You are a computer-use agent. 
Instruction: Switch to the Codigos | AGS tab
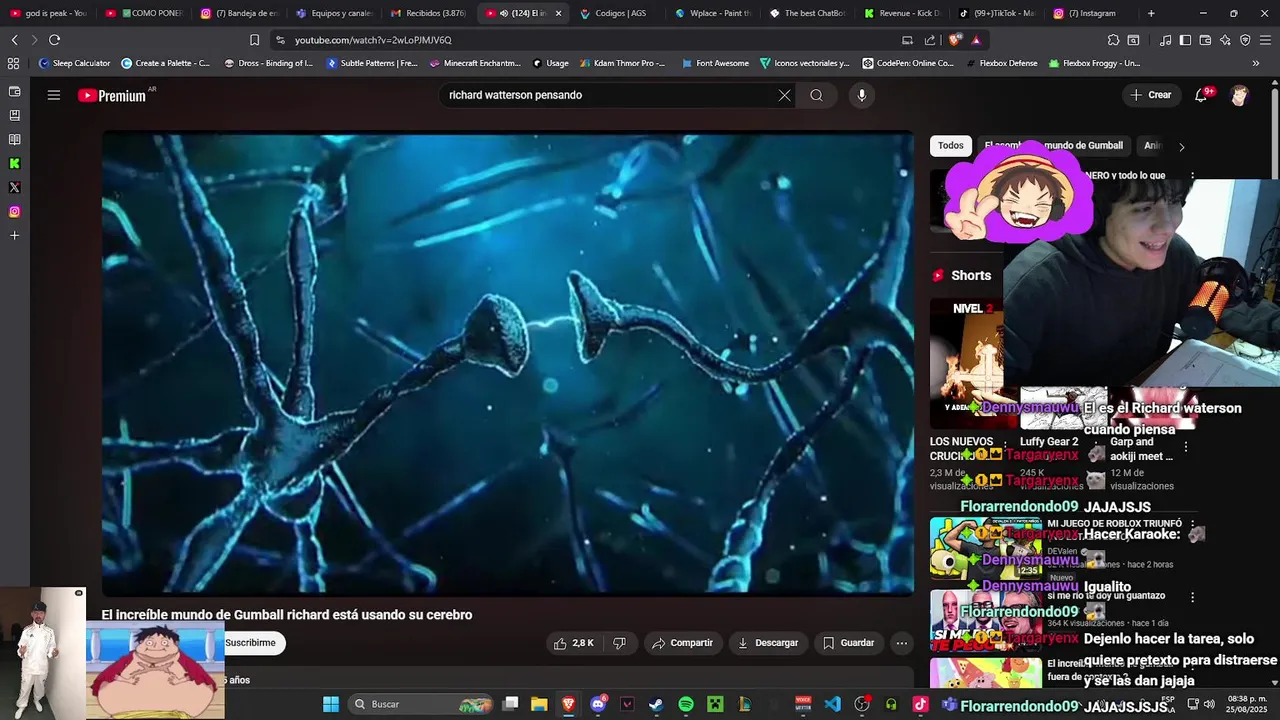tap(620, 13)
